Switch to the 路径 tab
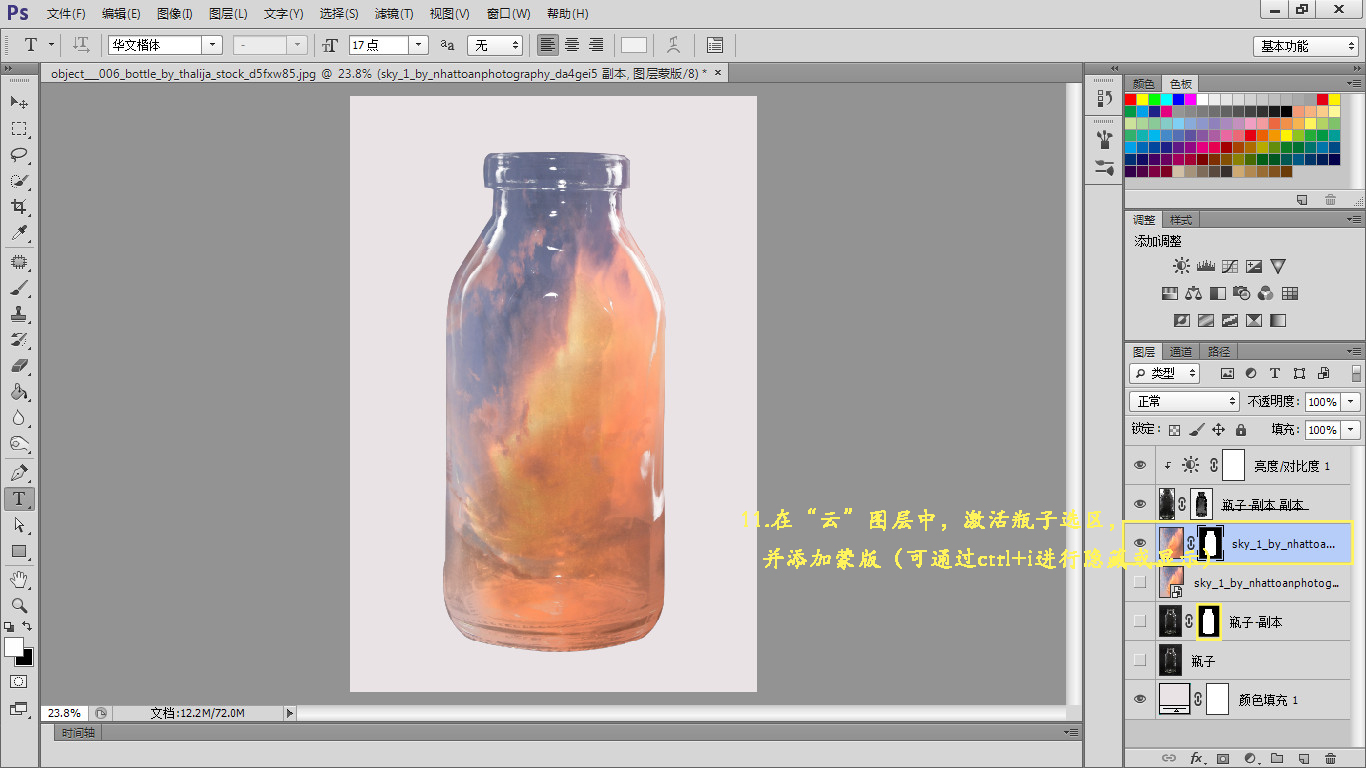The width and height of the screenshot is (1366, 768). [x=1219, y=352]
